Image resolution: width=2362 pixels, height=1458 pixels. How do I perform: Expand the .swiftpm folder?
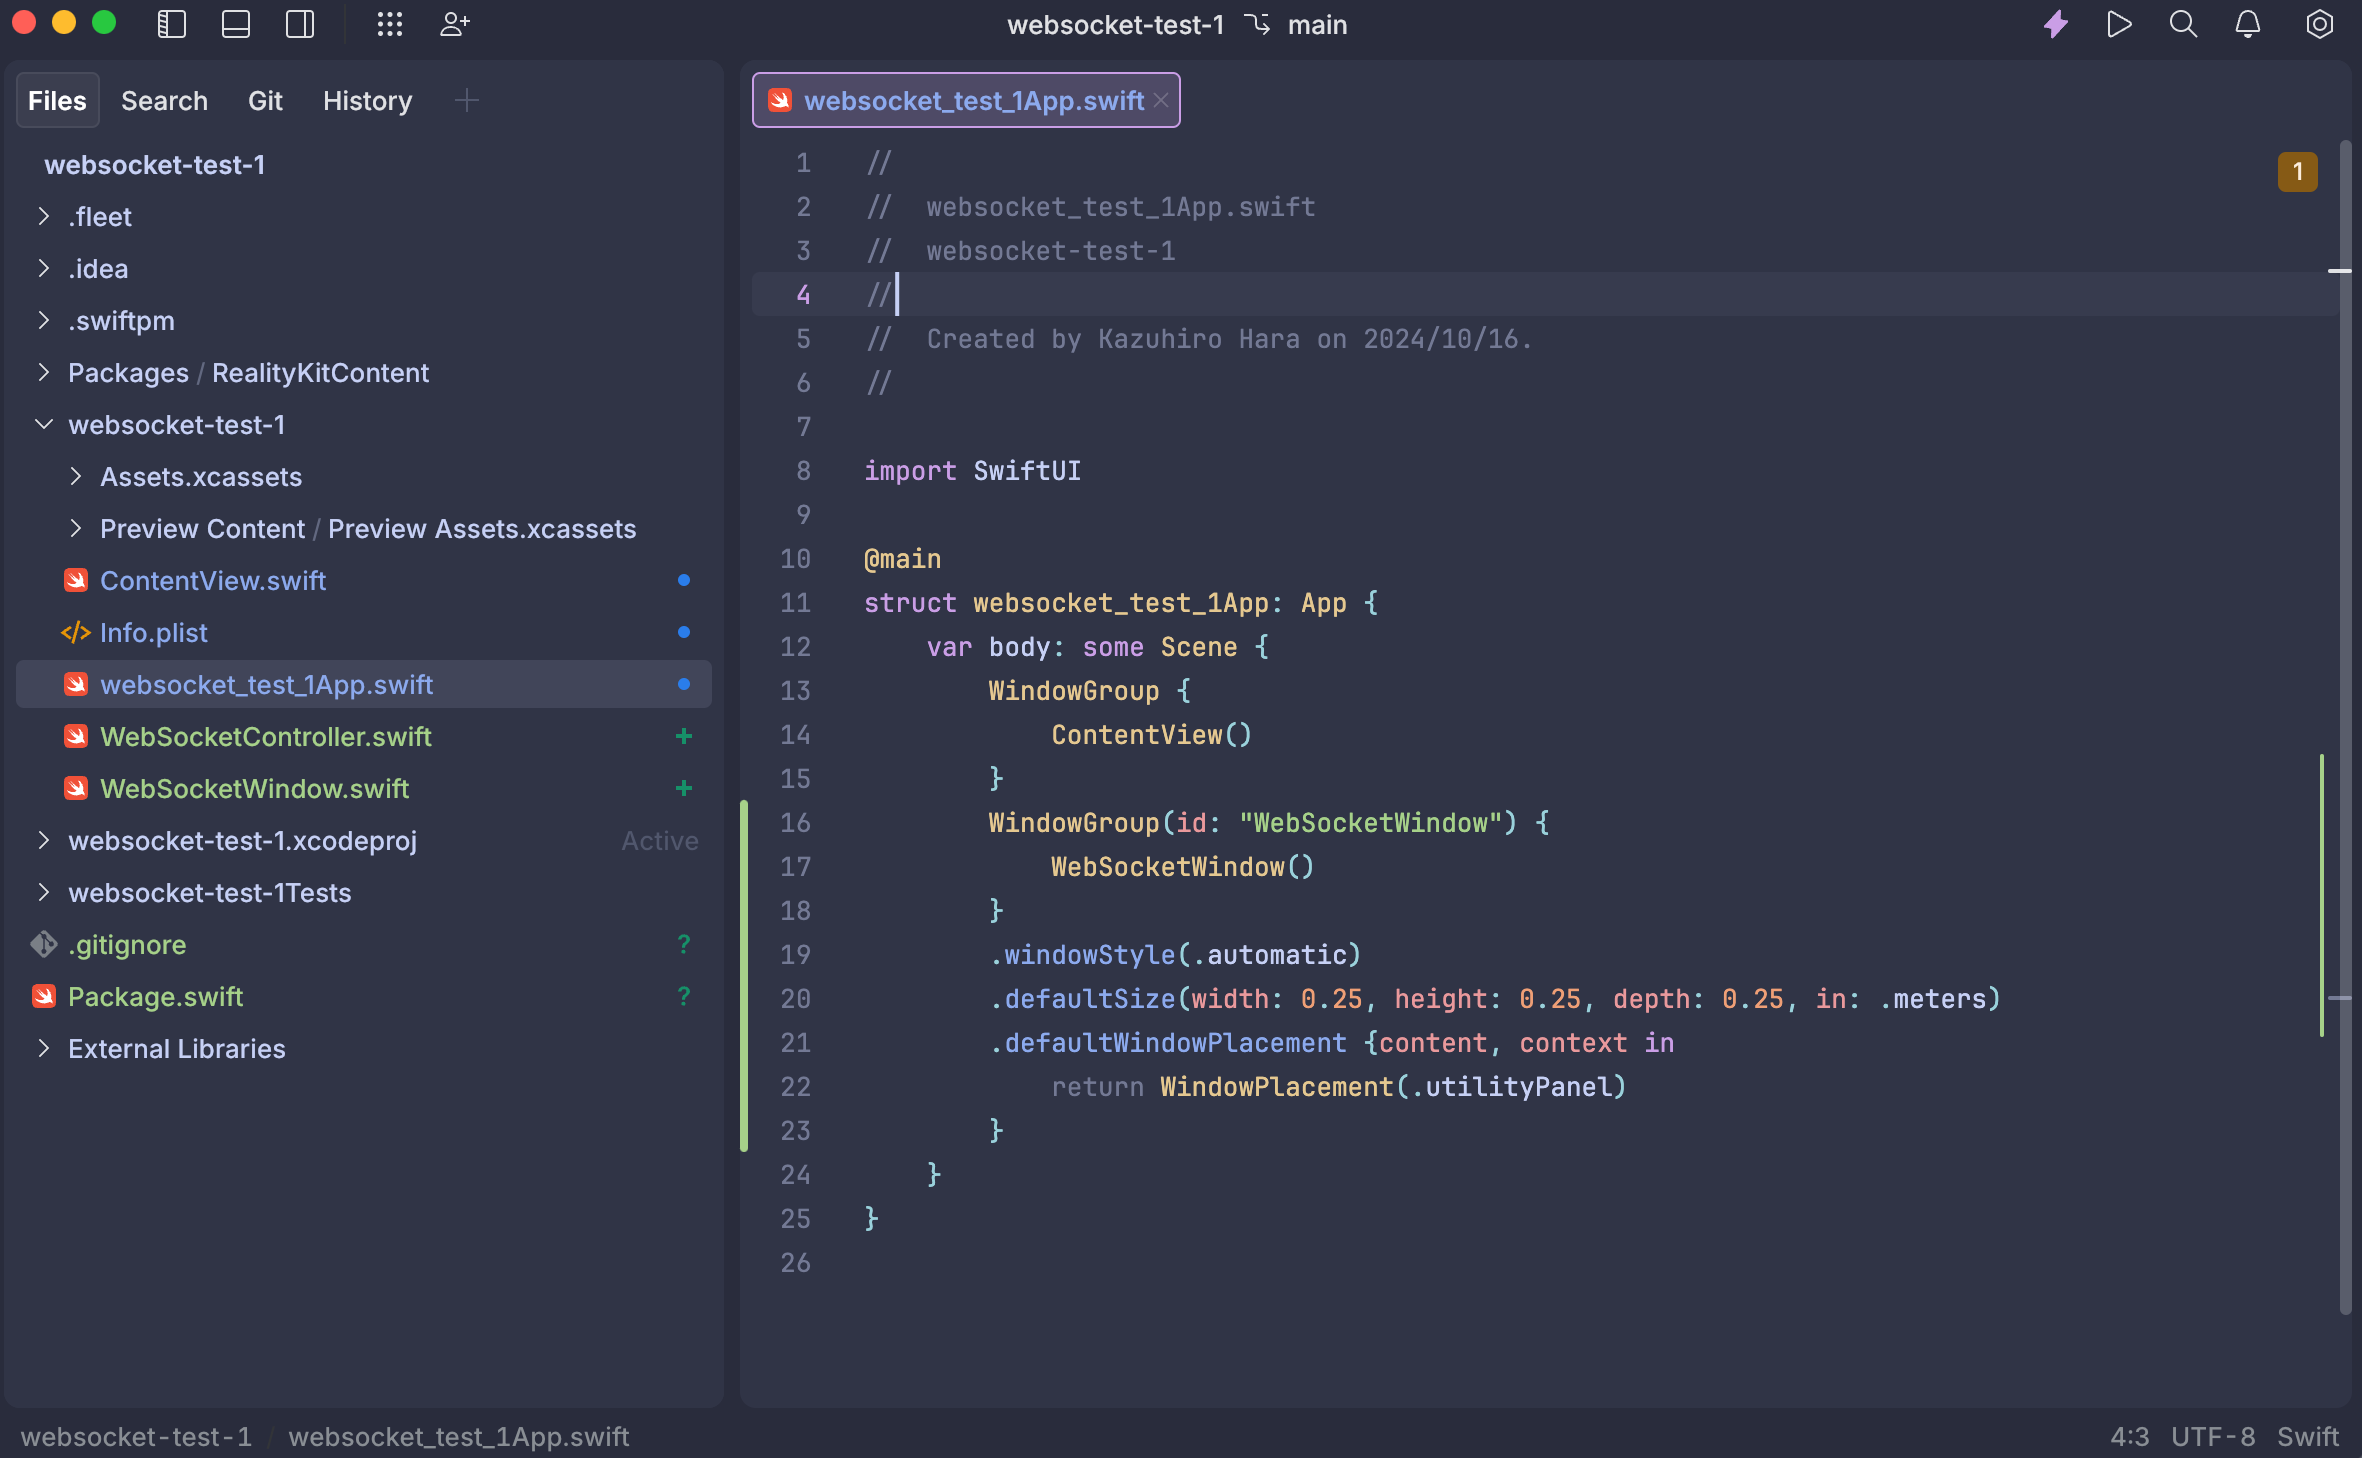point(44,320)
